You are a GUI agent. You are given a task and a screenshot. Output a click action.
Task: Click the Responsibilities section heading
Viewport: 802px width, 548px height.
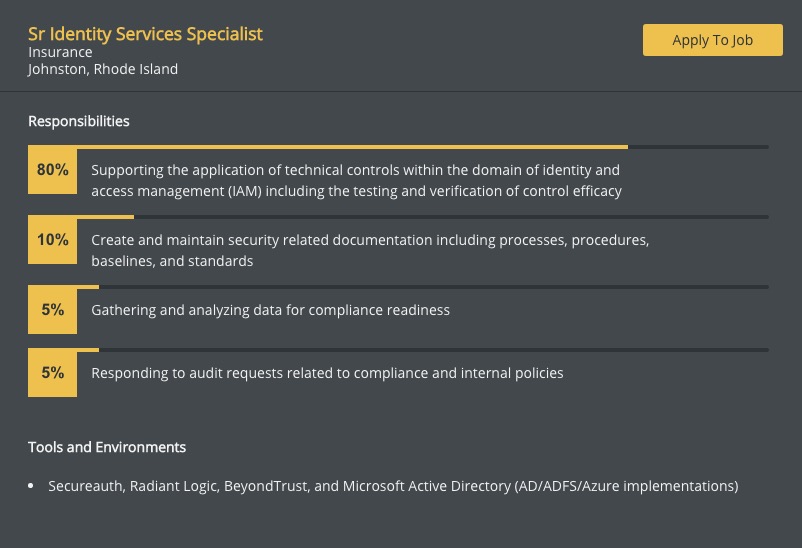pos(79,121)
